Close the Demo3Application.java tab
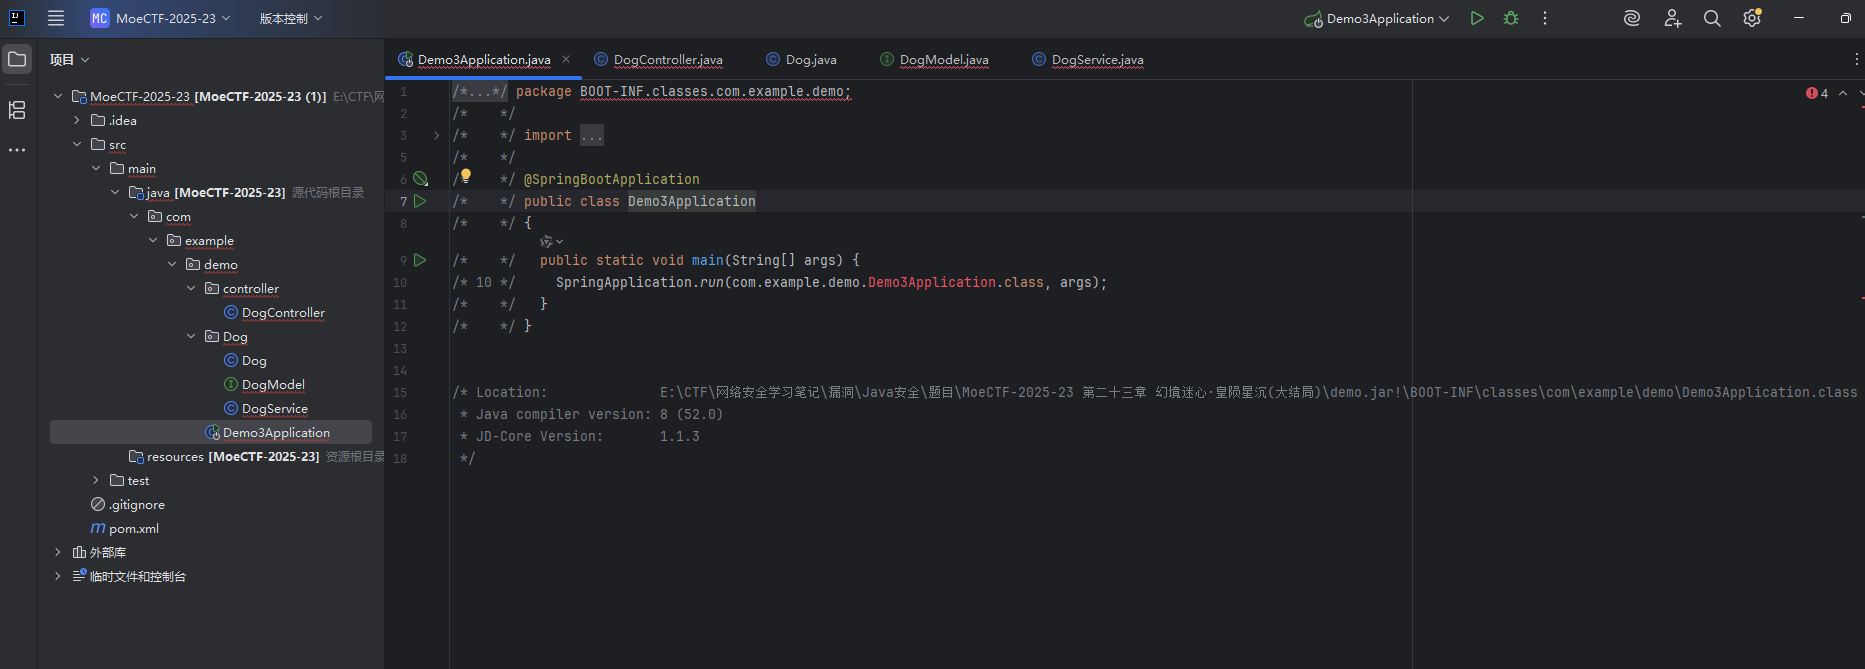 [x=566, y=59]
